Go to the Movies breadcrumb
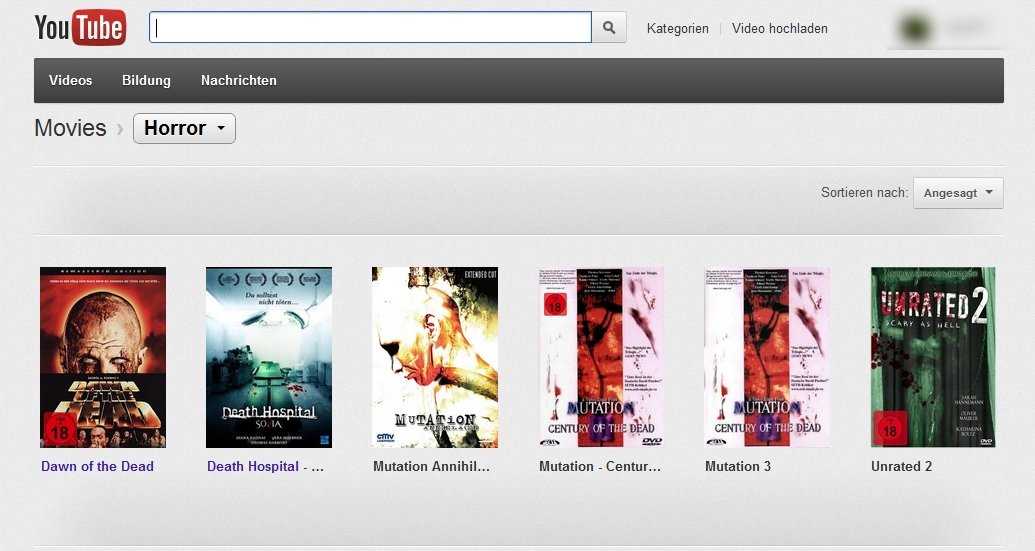The image size is (1035, 551). click(70, 128)
